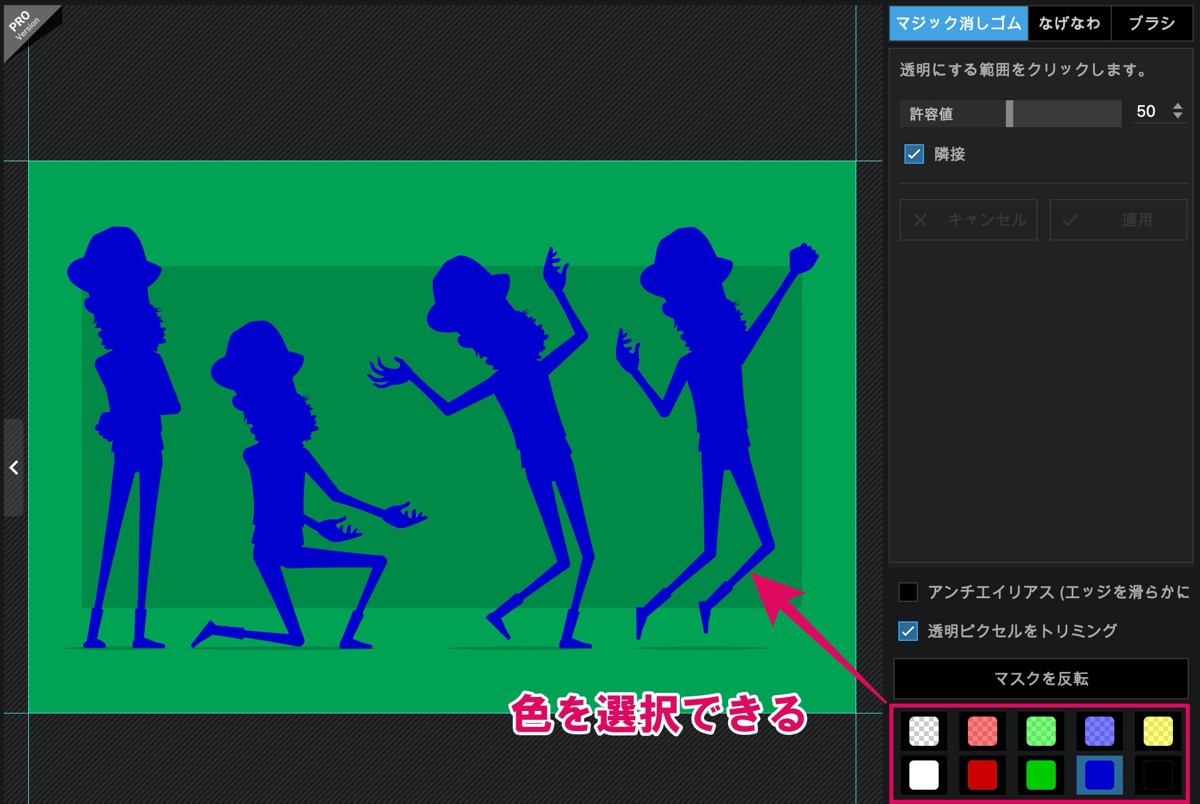
Task: Enable the アンチエイリアス checkbox
Action: pyautogui.click(x=908, y=592)
